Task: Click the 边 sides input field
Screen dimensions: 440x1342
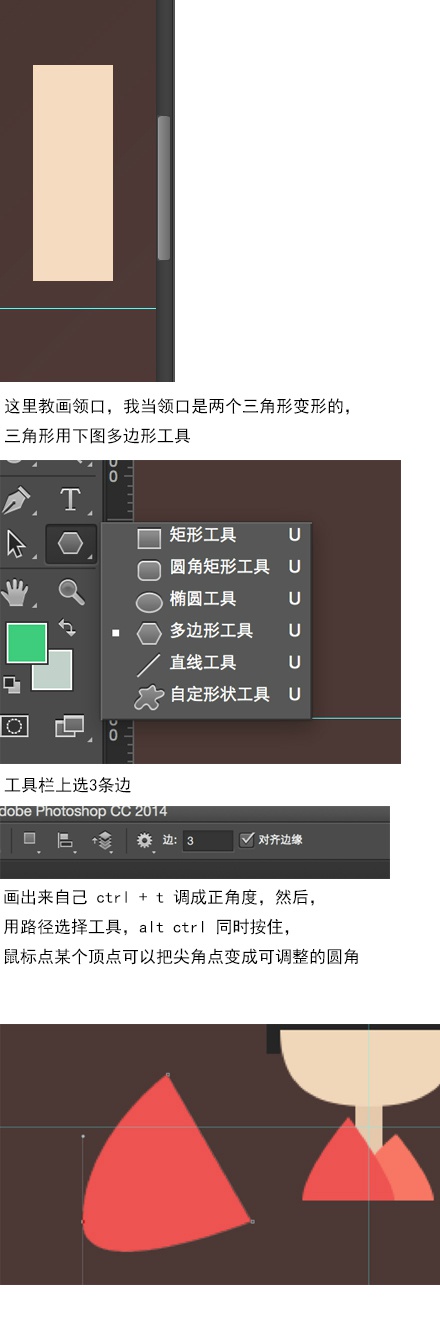Action: [207, 841]
